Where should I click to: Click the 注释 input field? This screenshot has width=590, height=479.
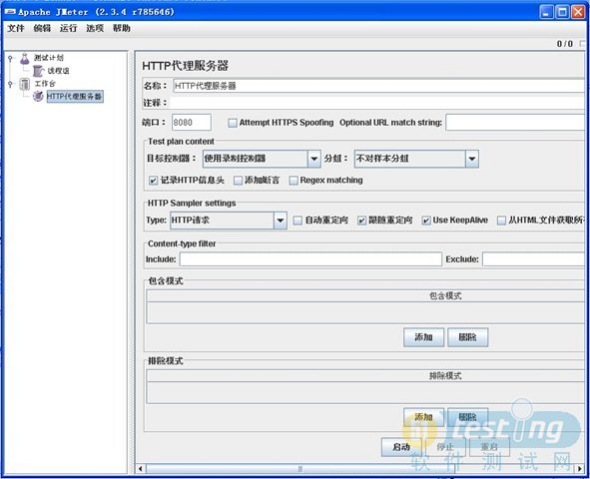[x=377, y=103]
